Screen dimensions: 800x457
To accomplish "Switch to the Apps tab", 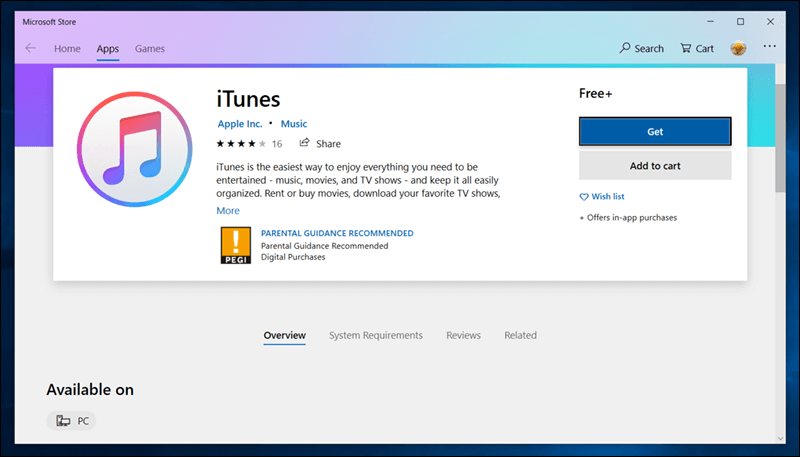I will [x=108, y=49].
